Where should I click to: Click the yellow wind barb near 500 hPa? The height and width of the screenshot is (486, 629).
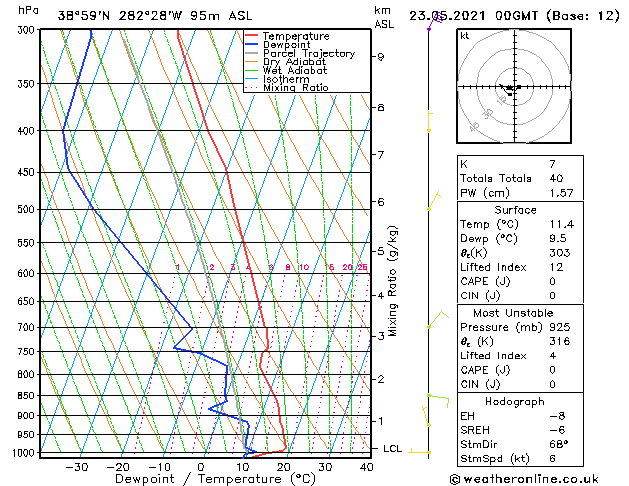[434, 200]
